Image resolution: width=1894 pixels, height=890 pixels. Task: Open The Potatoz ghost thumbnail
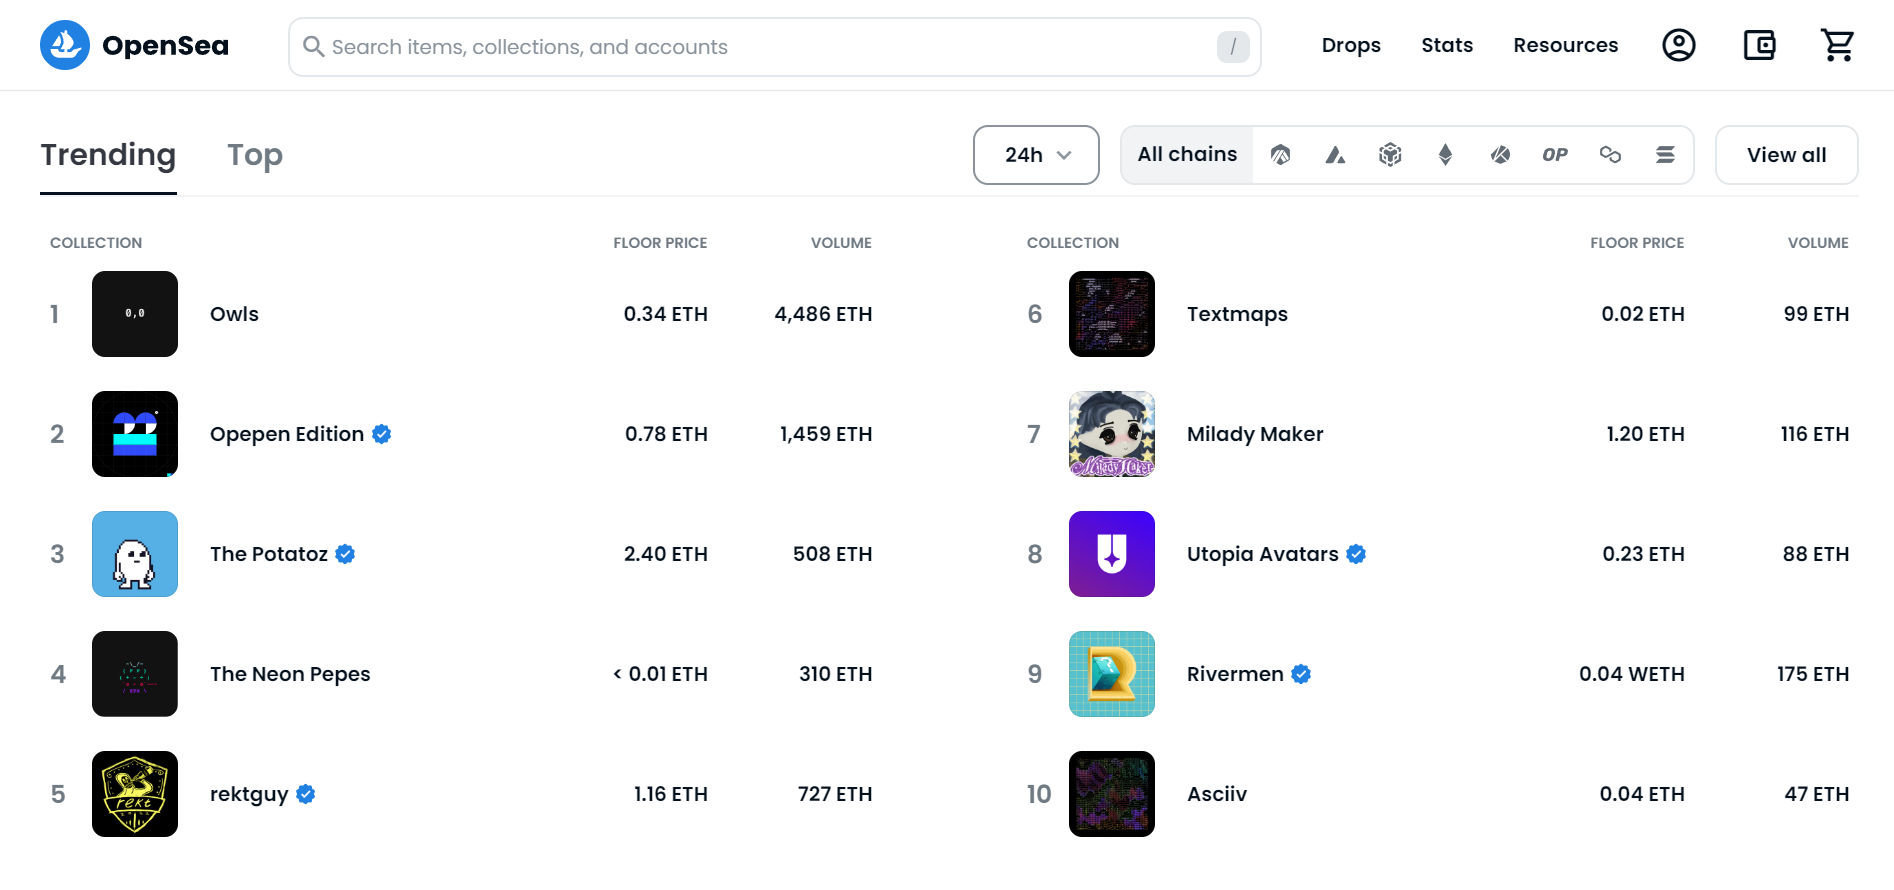135,554
